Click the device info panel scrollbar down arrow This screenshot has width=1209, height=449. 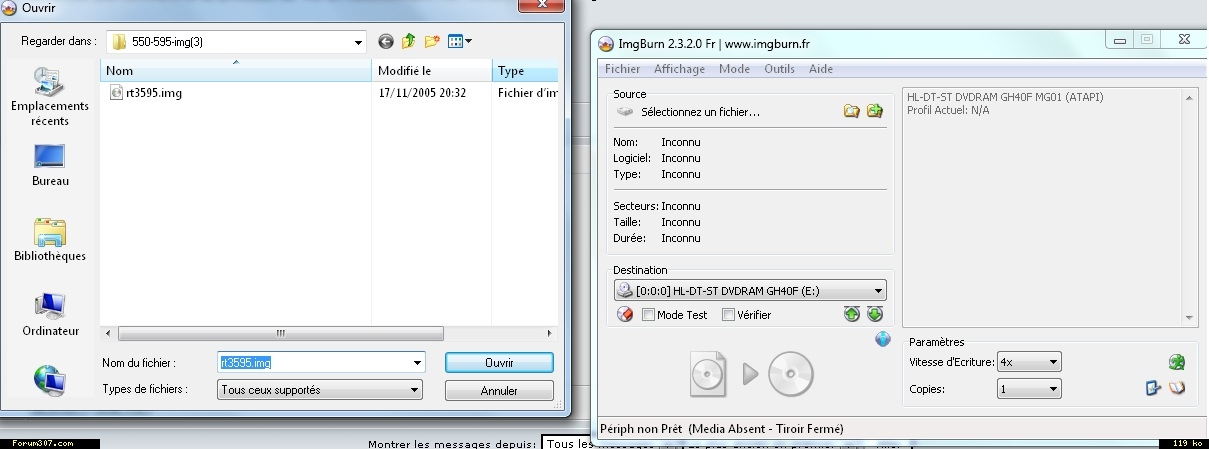[x=1190, y=316]
